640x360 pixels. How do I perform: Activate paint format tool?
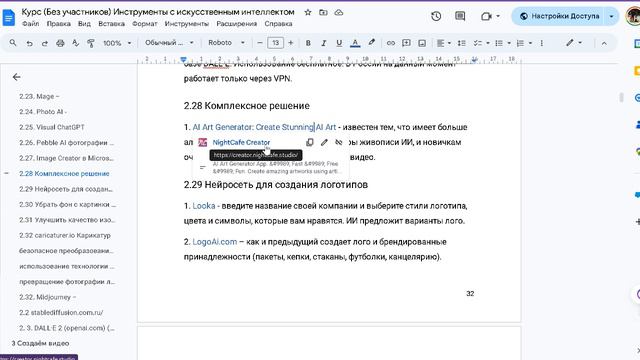(x=91, y=43)
